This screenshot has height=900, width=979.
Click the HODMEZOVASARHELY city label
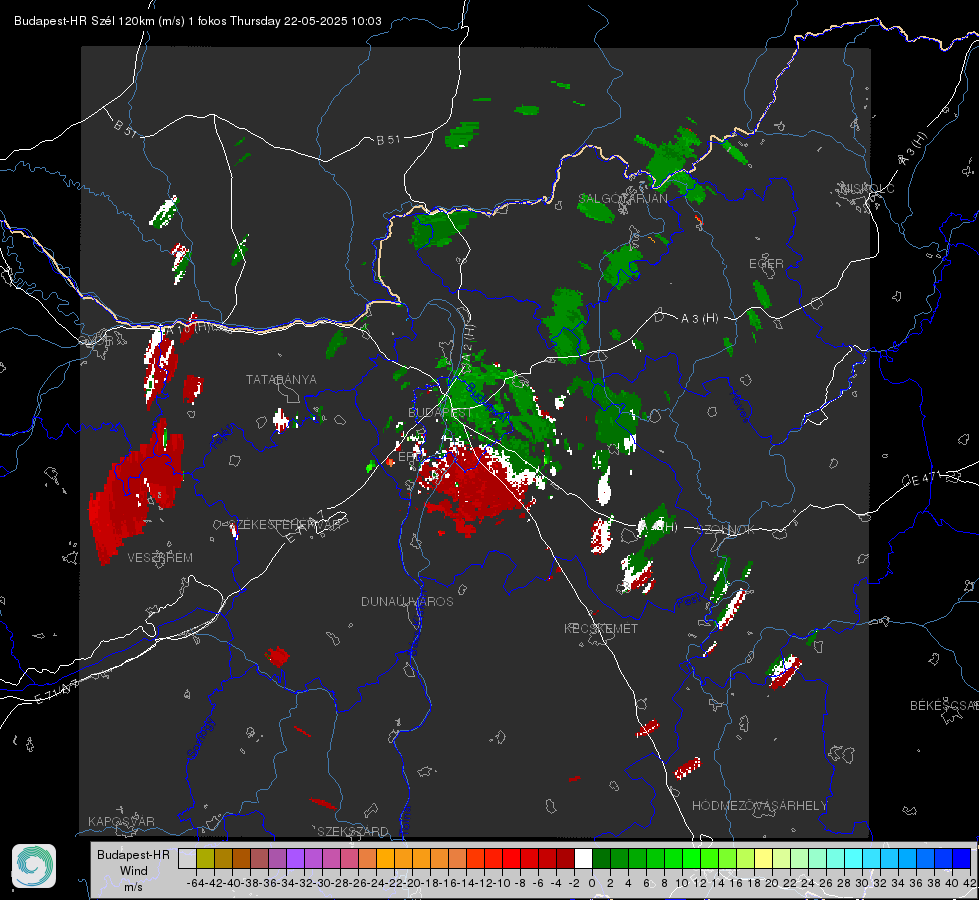pyautogui.click(x=759, y=806)
